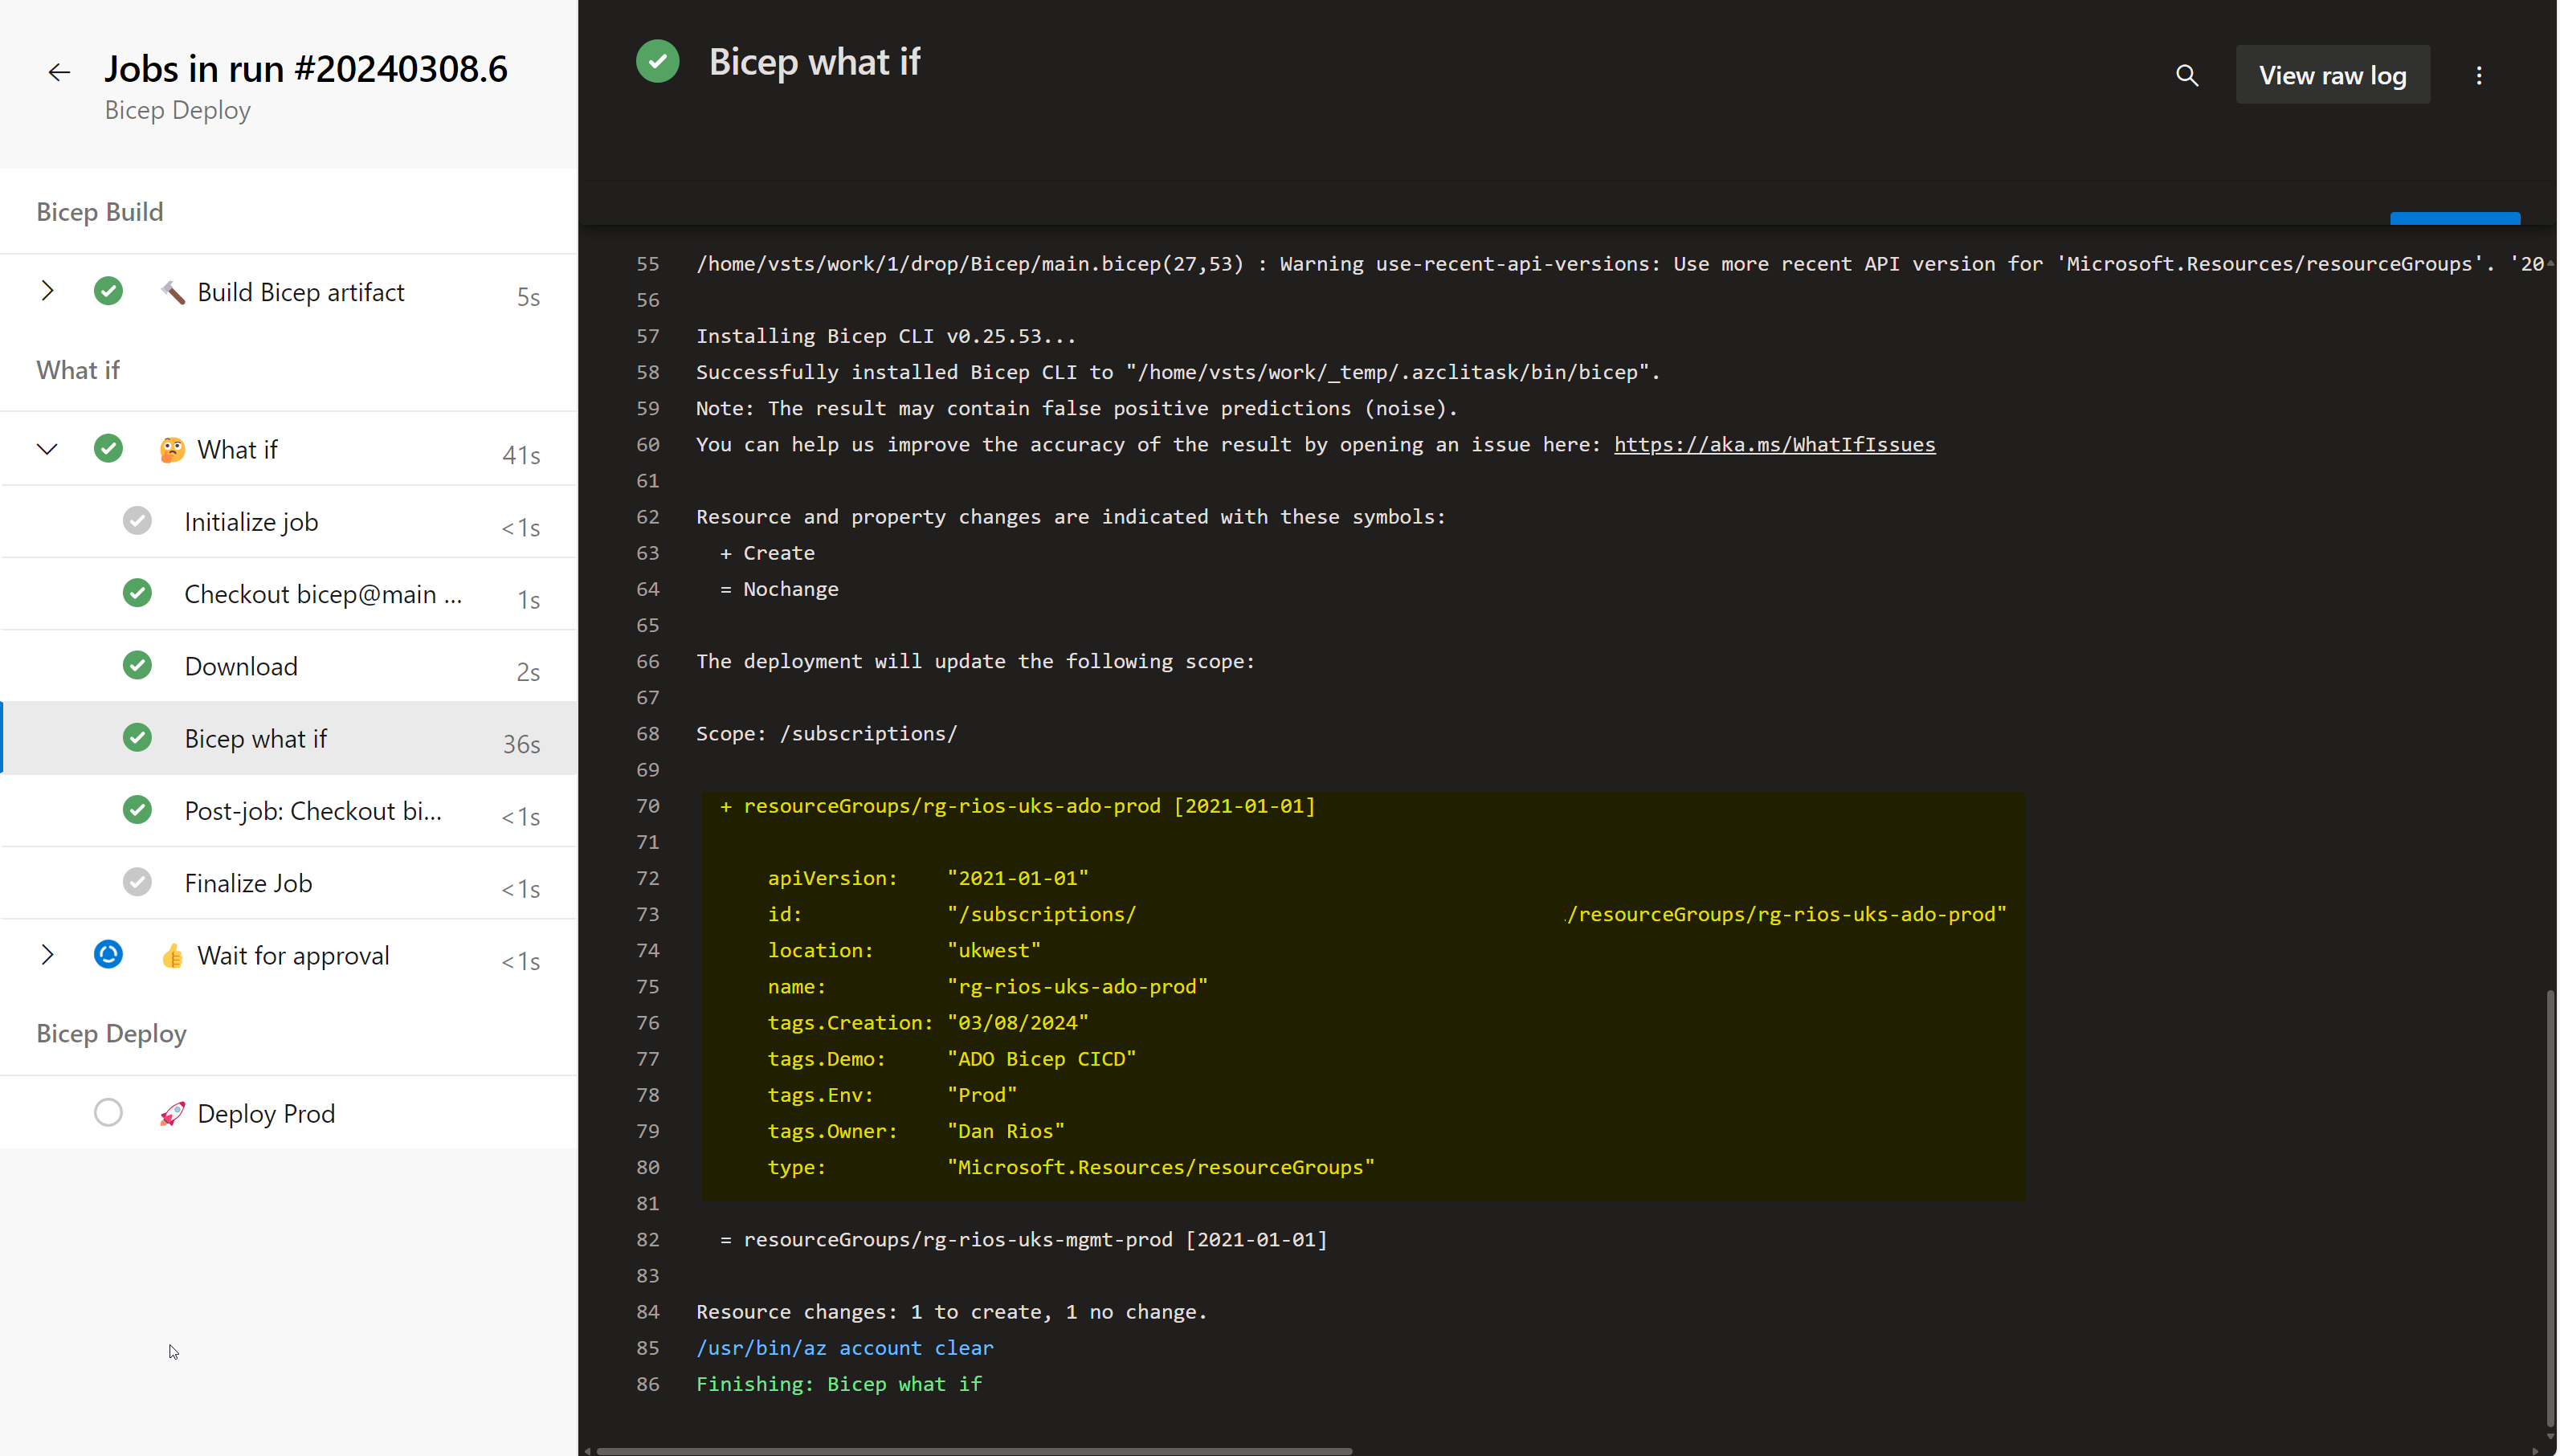2560x1456 pixels.
Task: Click blue waiting icon of Wait for approval
Action: (108, 954)
